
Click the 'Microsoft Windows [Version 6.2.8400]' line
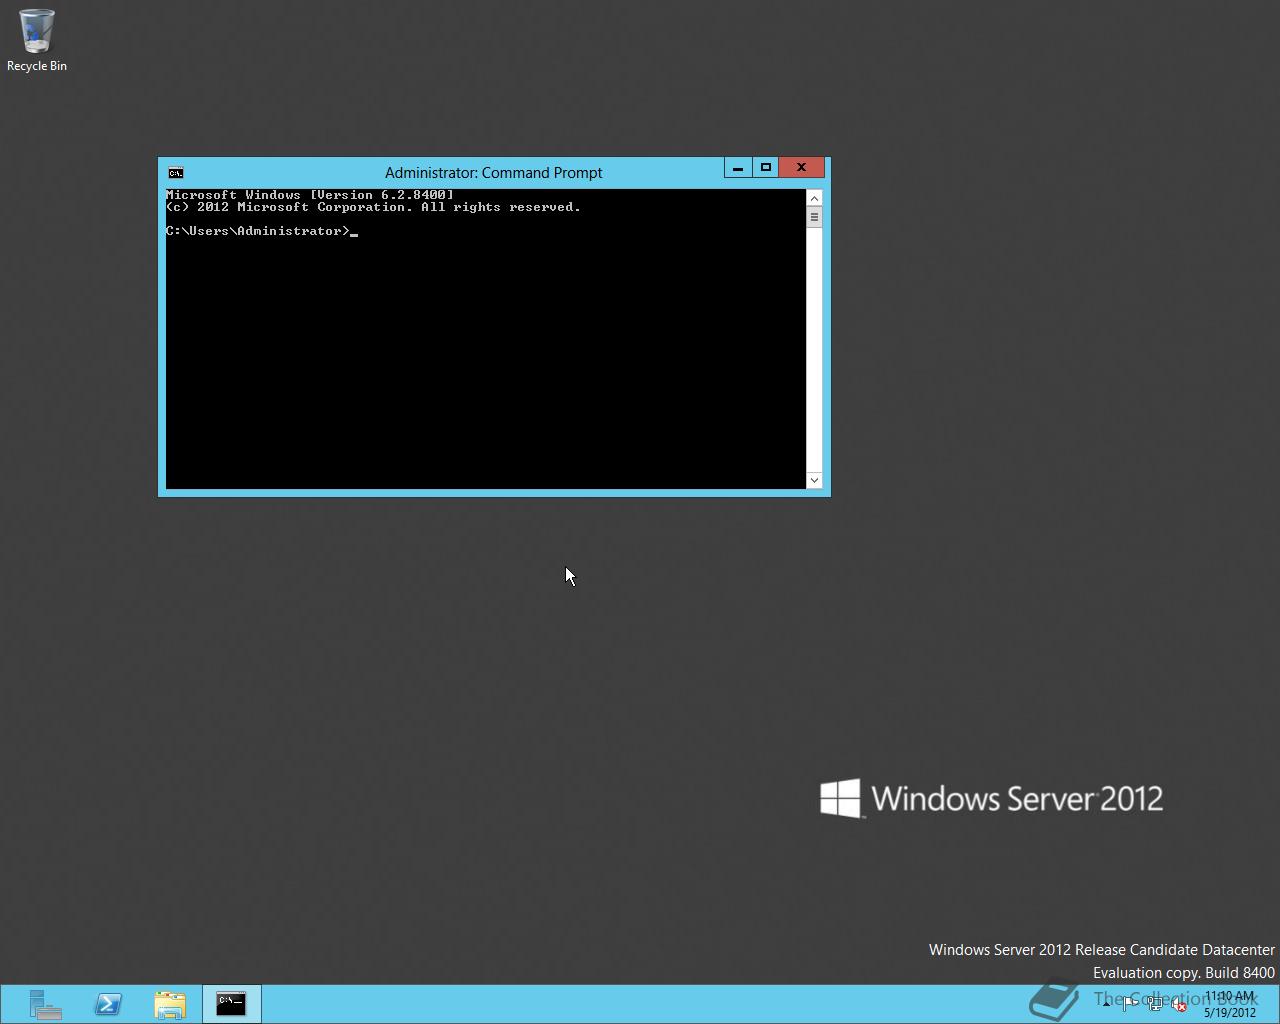310,195
